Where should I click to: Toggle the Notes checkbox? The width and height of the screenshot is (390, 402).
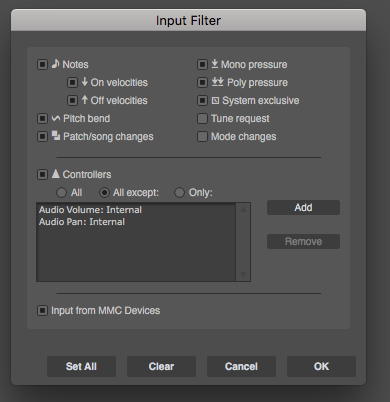(x=42, y=64)
